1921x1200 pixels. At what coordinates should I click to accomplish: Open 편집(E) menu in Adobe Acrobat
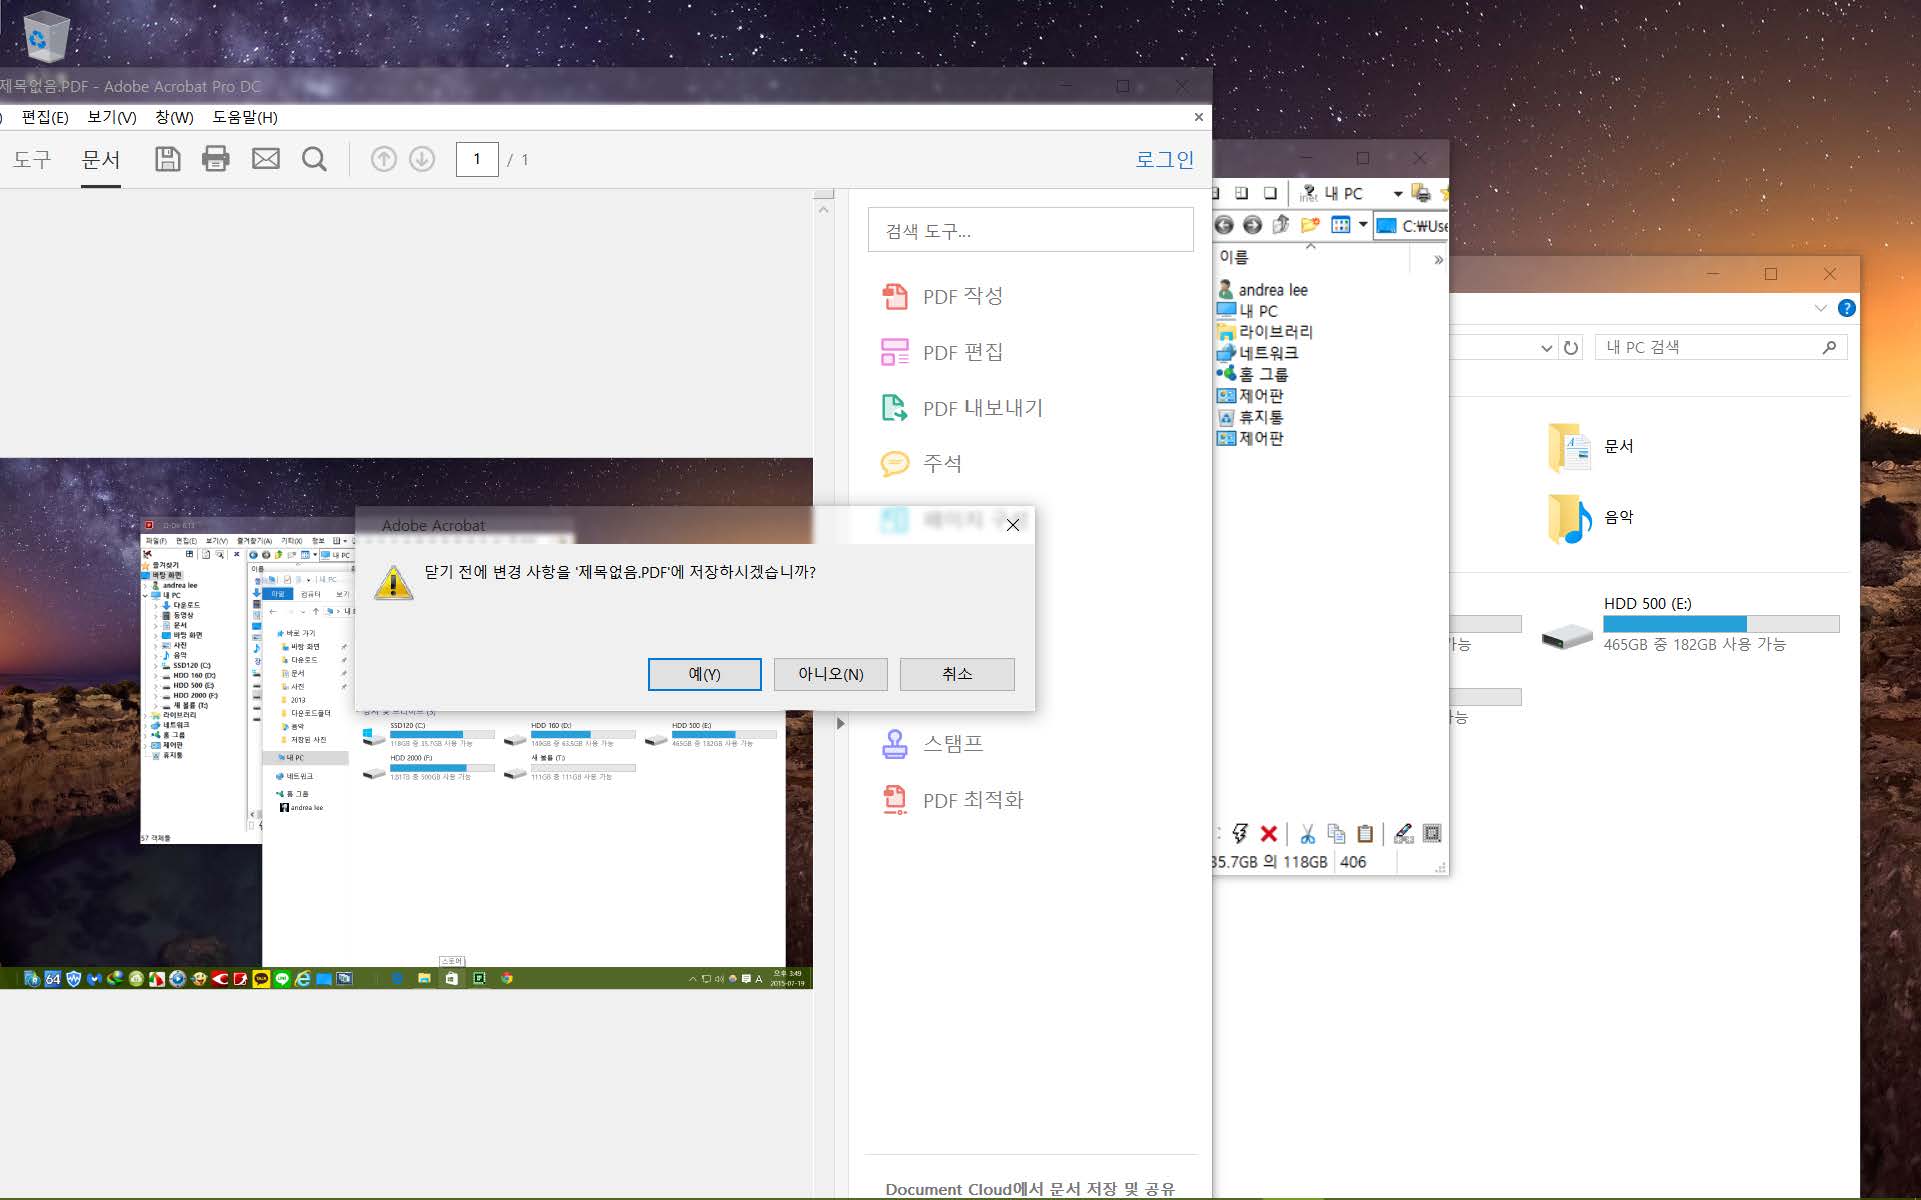pos(44,116)
